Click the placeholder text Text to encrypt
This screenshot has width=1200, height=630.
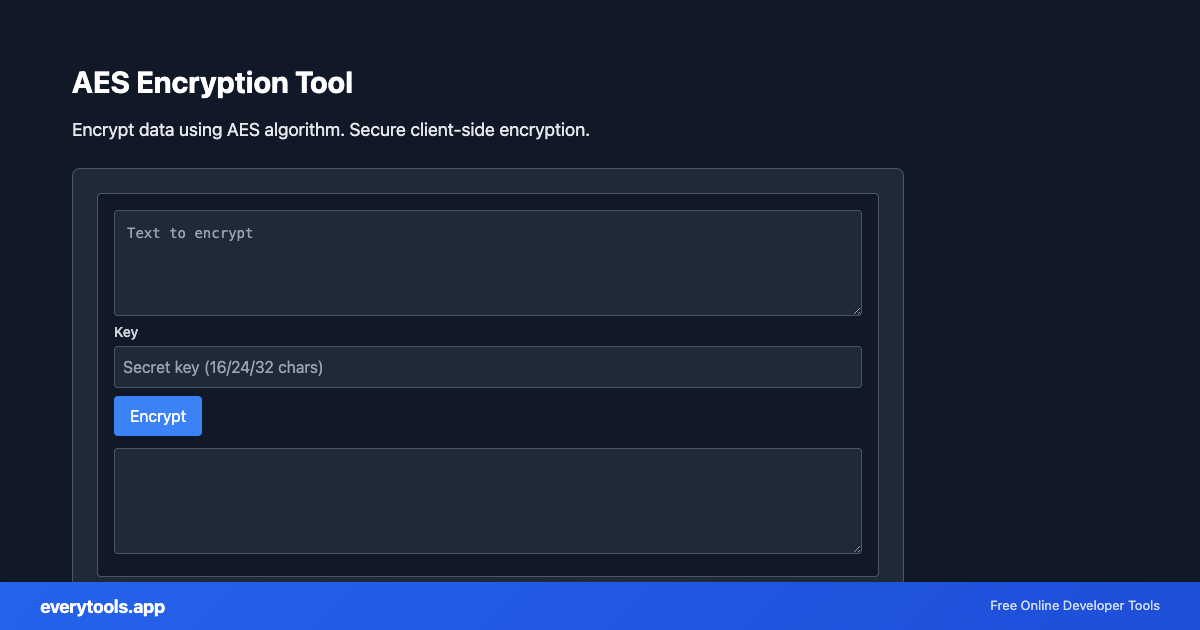tap(189, 232)
